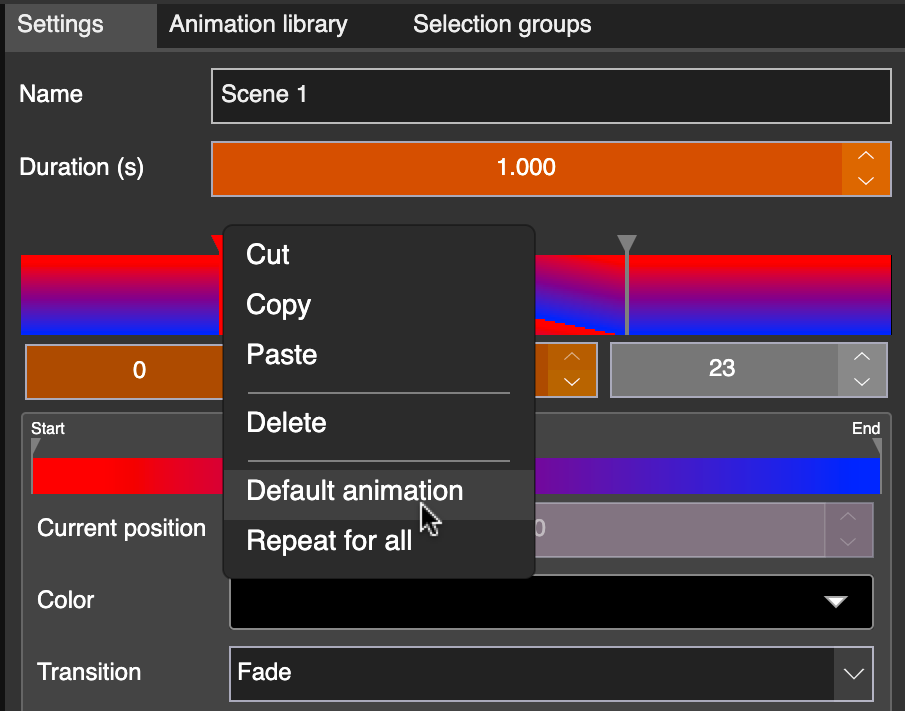This screenshot has height=711, width=905.
Task: Open the black Color dropdown
Action: coord(551,602)
